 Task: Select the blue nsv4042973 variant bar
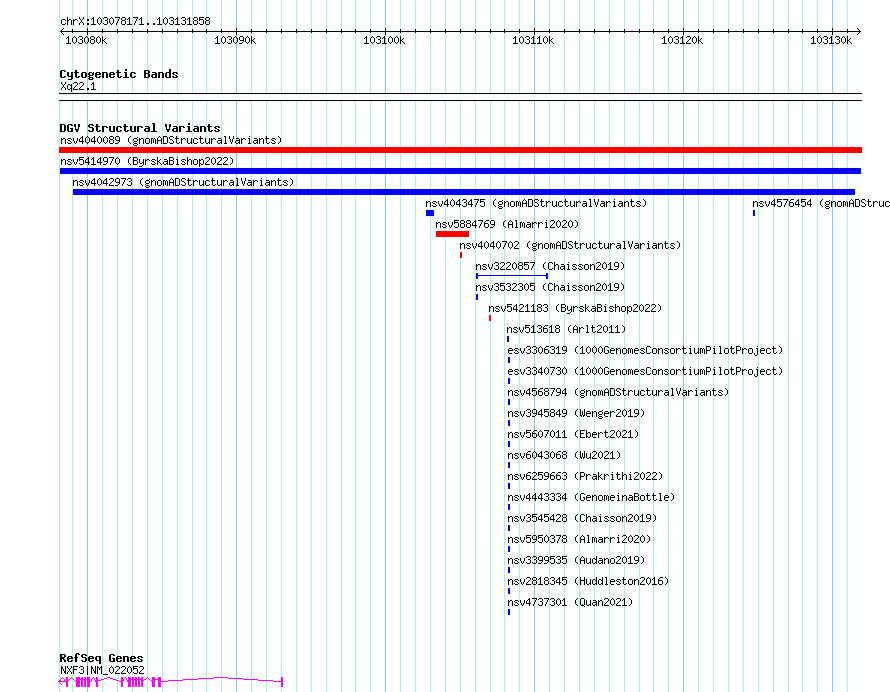pyautogui.click(x=464, y=192)
